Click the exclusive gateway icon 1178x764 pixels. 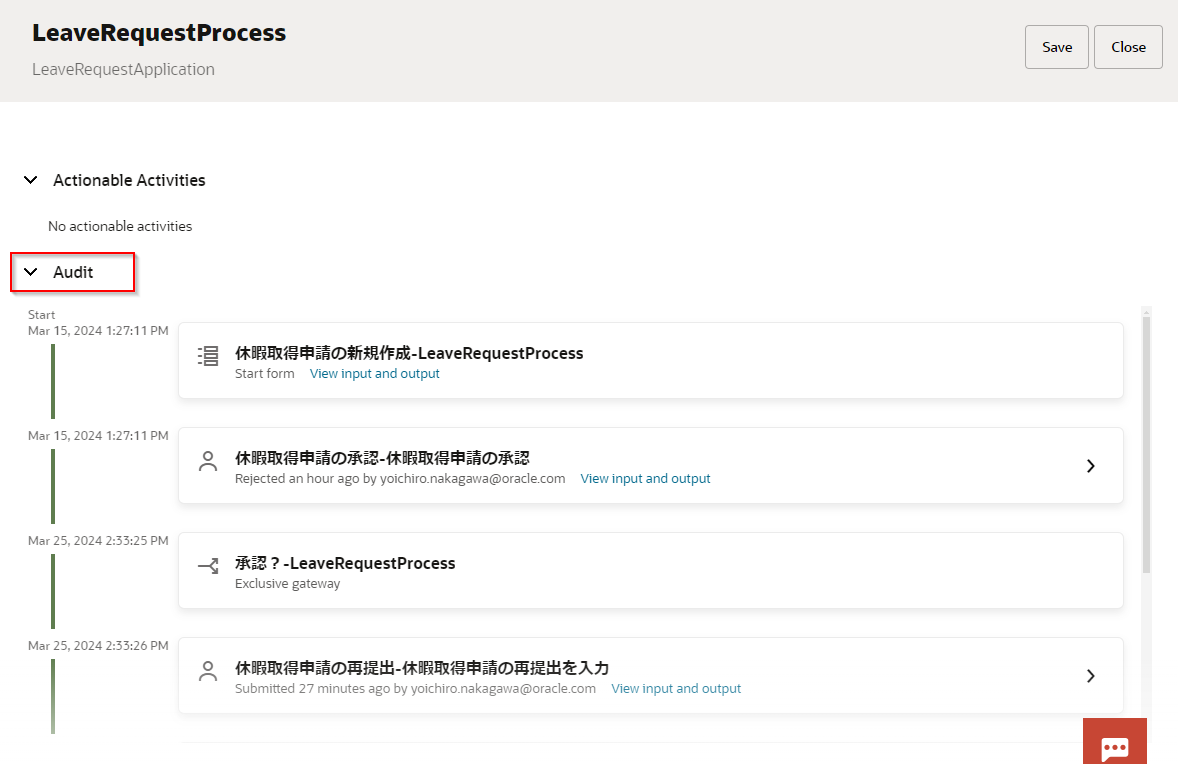pyautogui.click(x=208, y=566)
